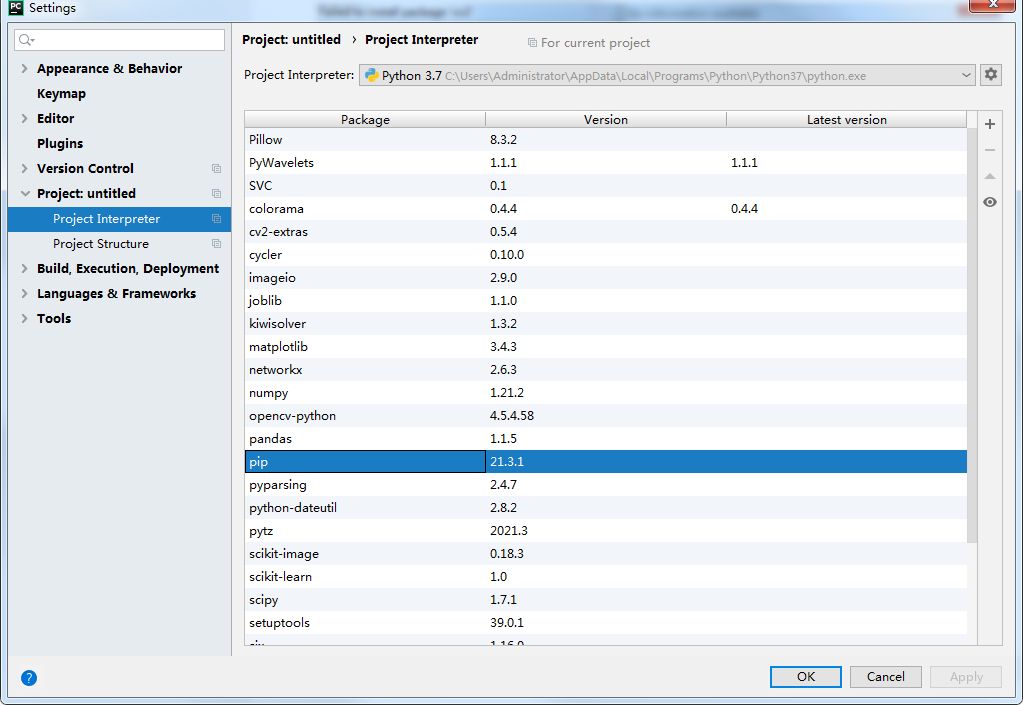Screen dimensions: 1023x705
Task: Open Appearance & Behavior settings
Action: pyautogui.click(x=110, y=68)
